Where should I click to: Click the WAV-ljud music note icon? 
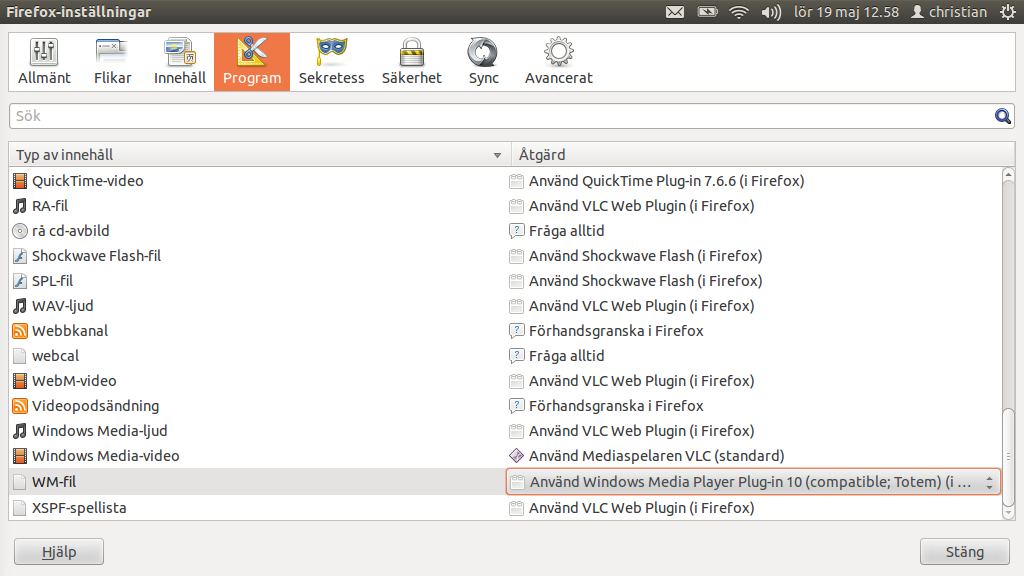20,306
